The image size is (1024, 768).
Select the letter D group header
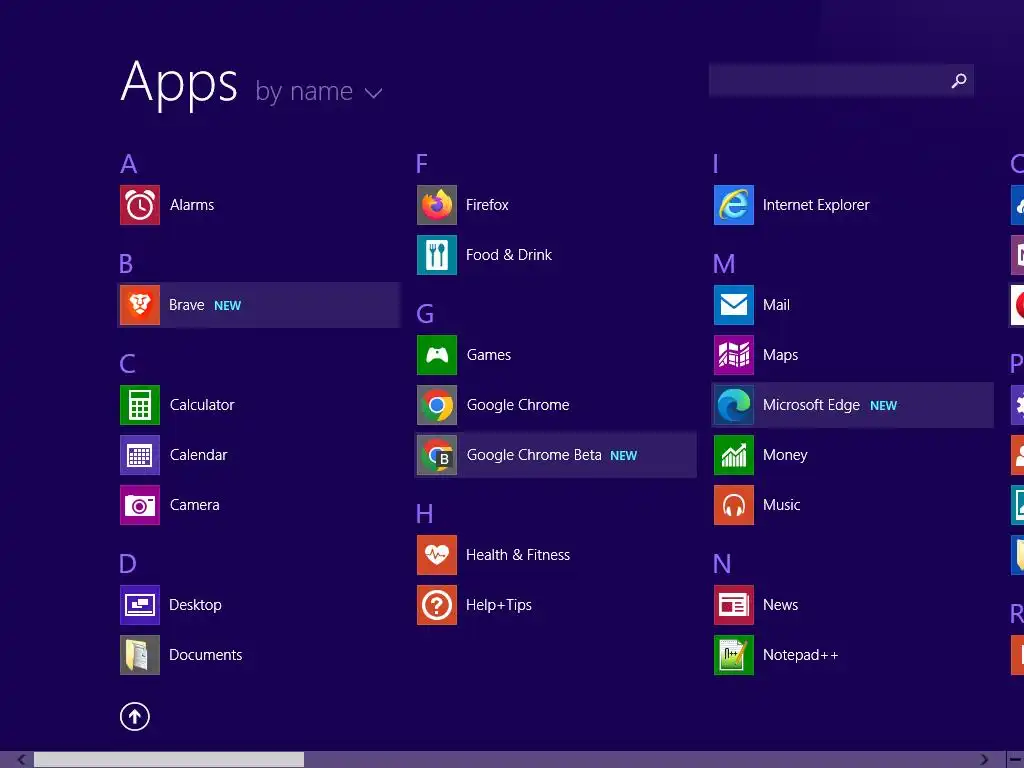tap(128, 564)
